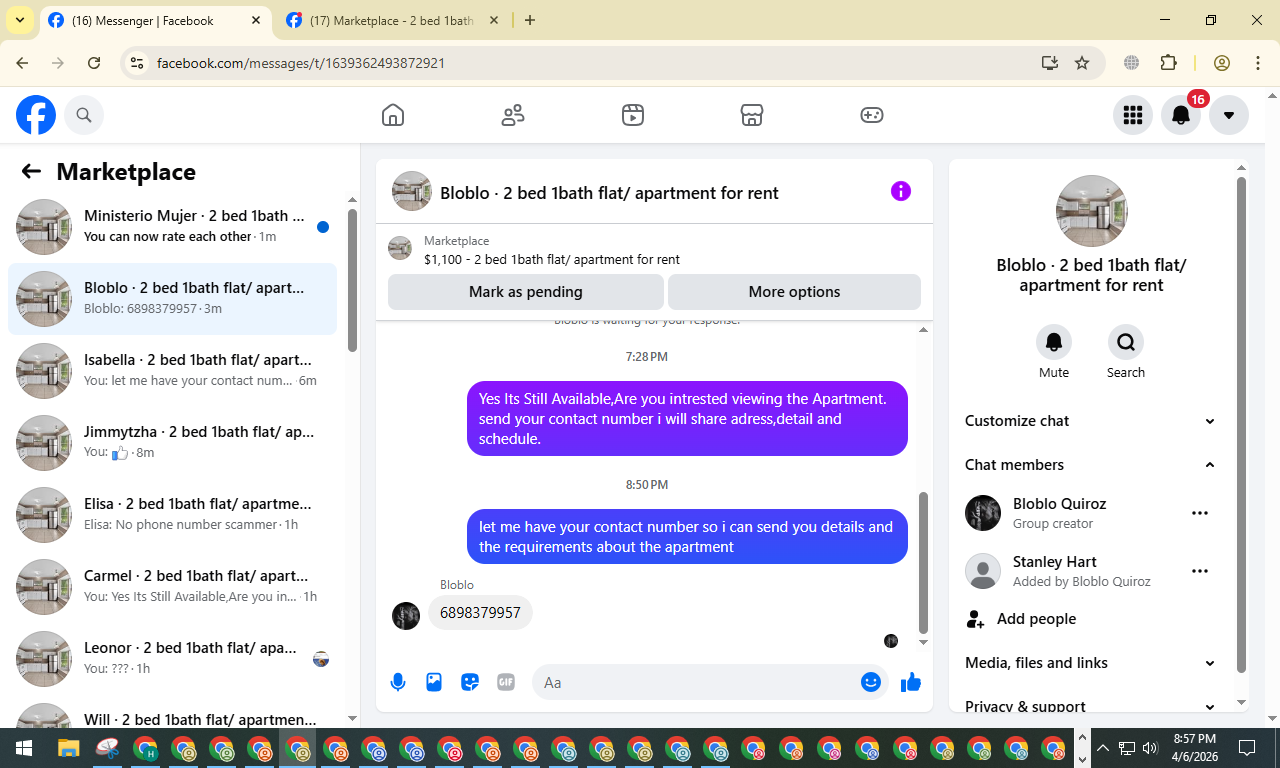
Task: Open Ministerio Mujer conversation
Action: pos(172,227)
